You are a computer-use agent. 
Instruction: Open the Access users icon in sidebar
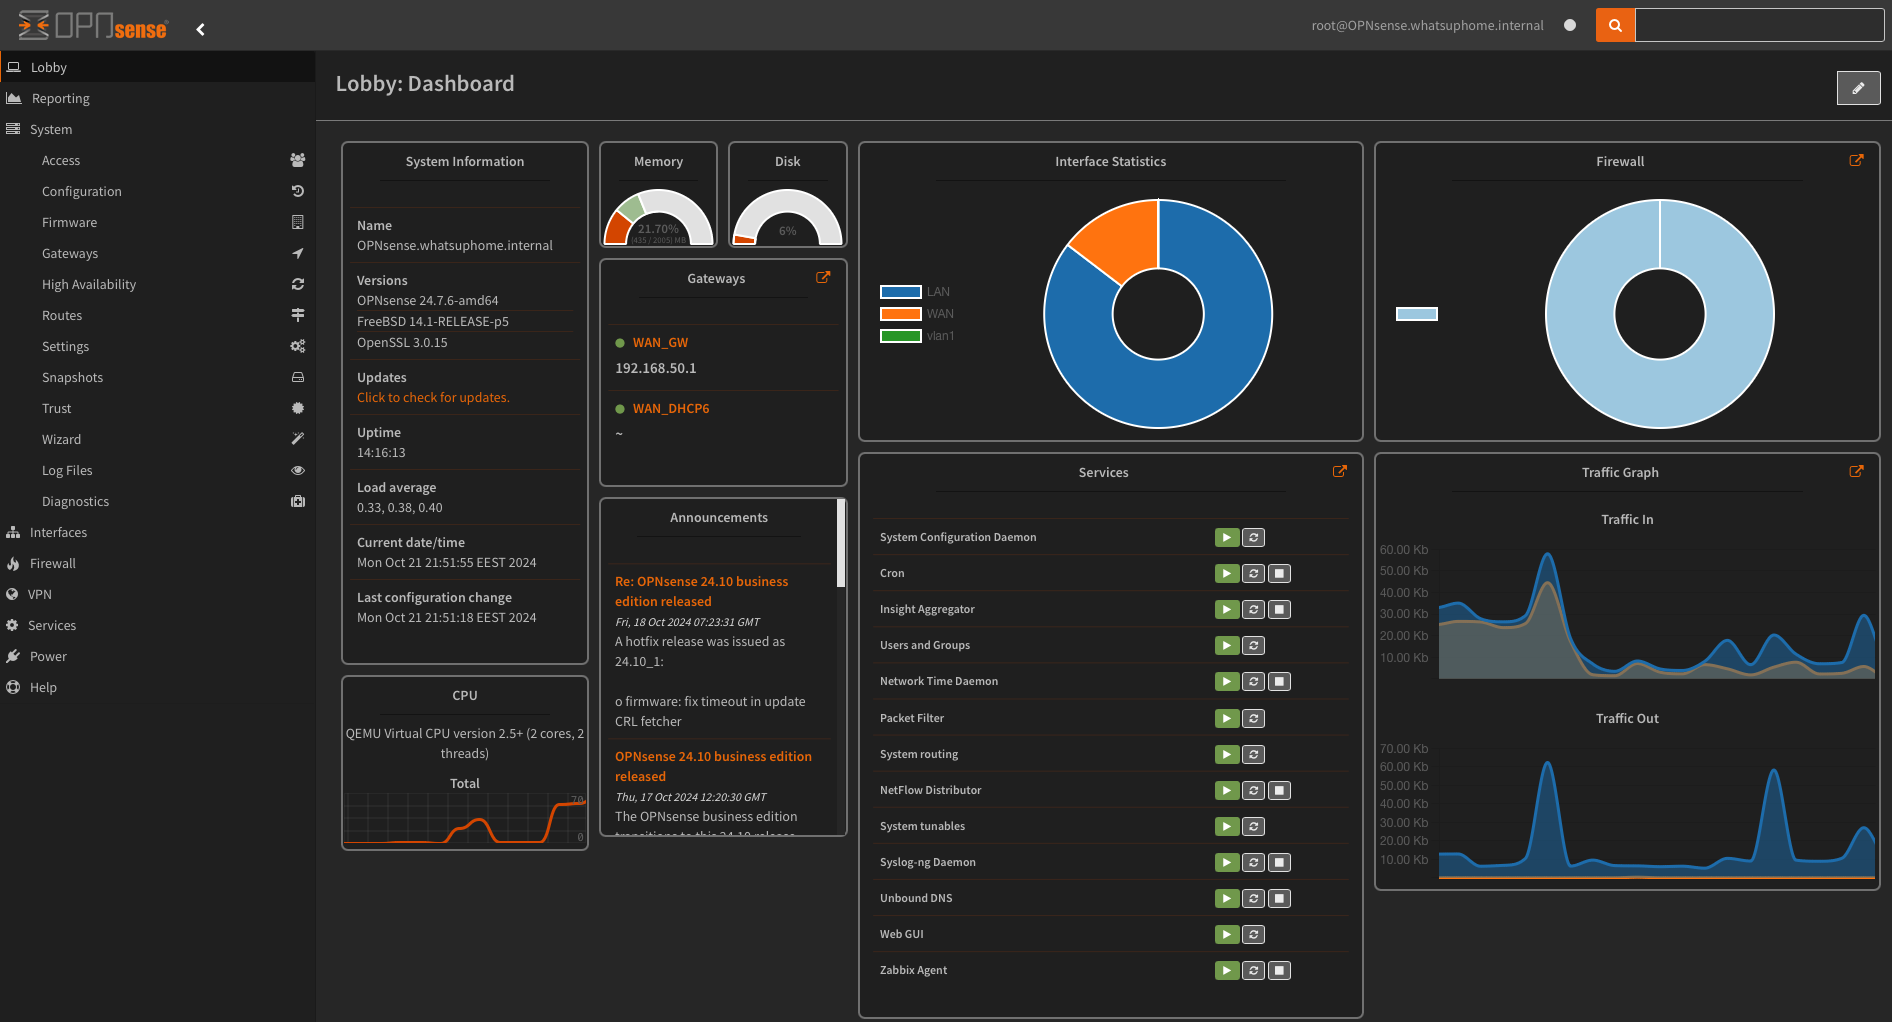click(297, 160)
